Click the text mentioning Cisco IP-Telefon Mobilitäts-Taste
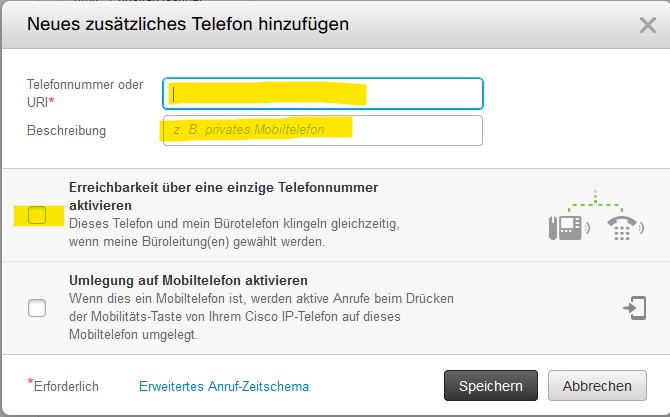 pos(262,316)
